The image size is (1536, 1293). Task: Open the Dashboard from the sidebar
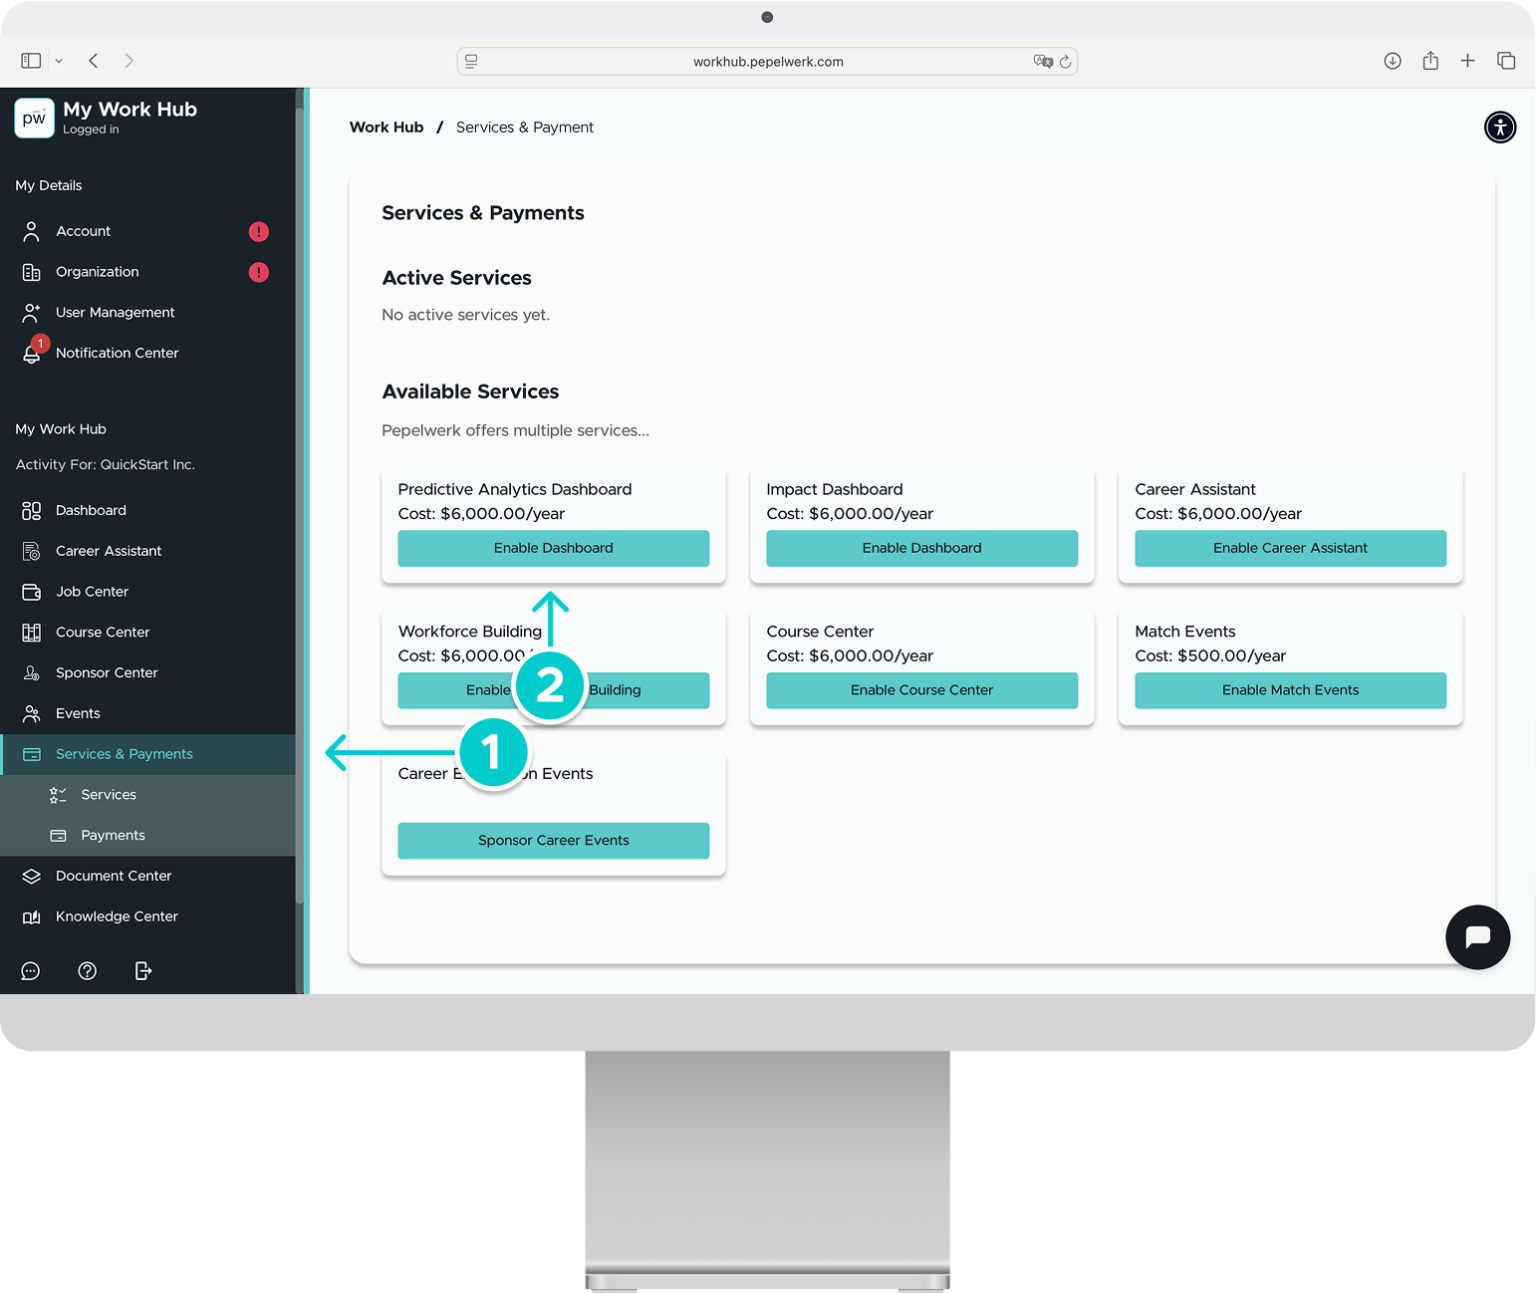pyautogui.click(x=91, y=510)
